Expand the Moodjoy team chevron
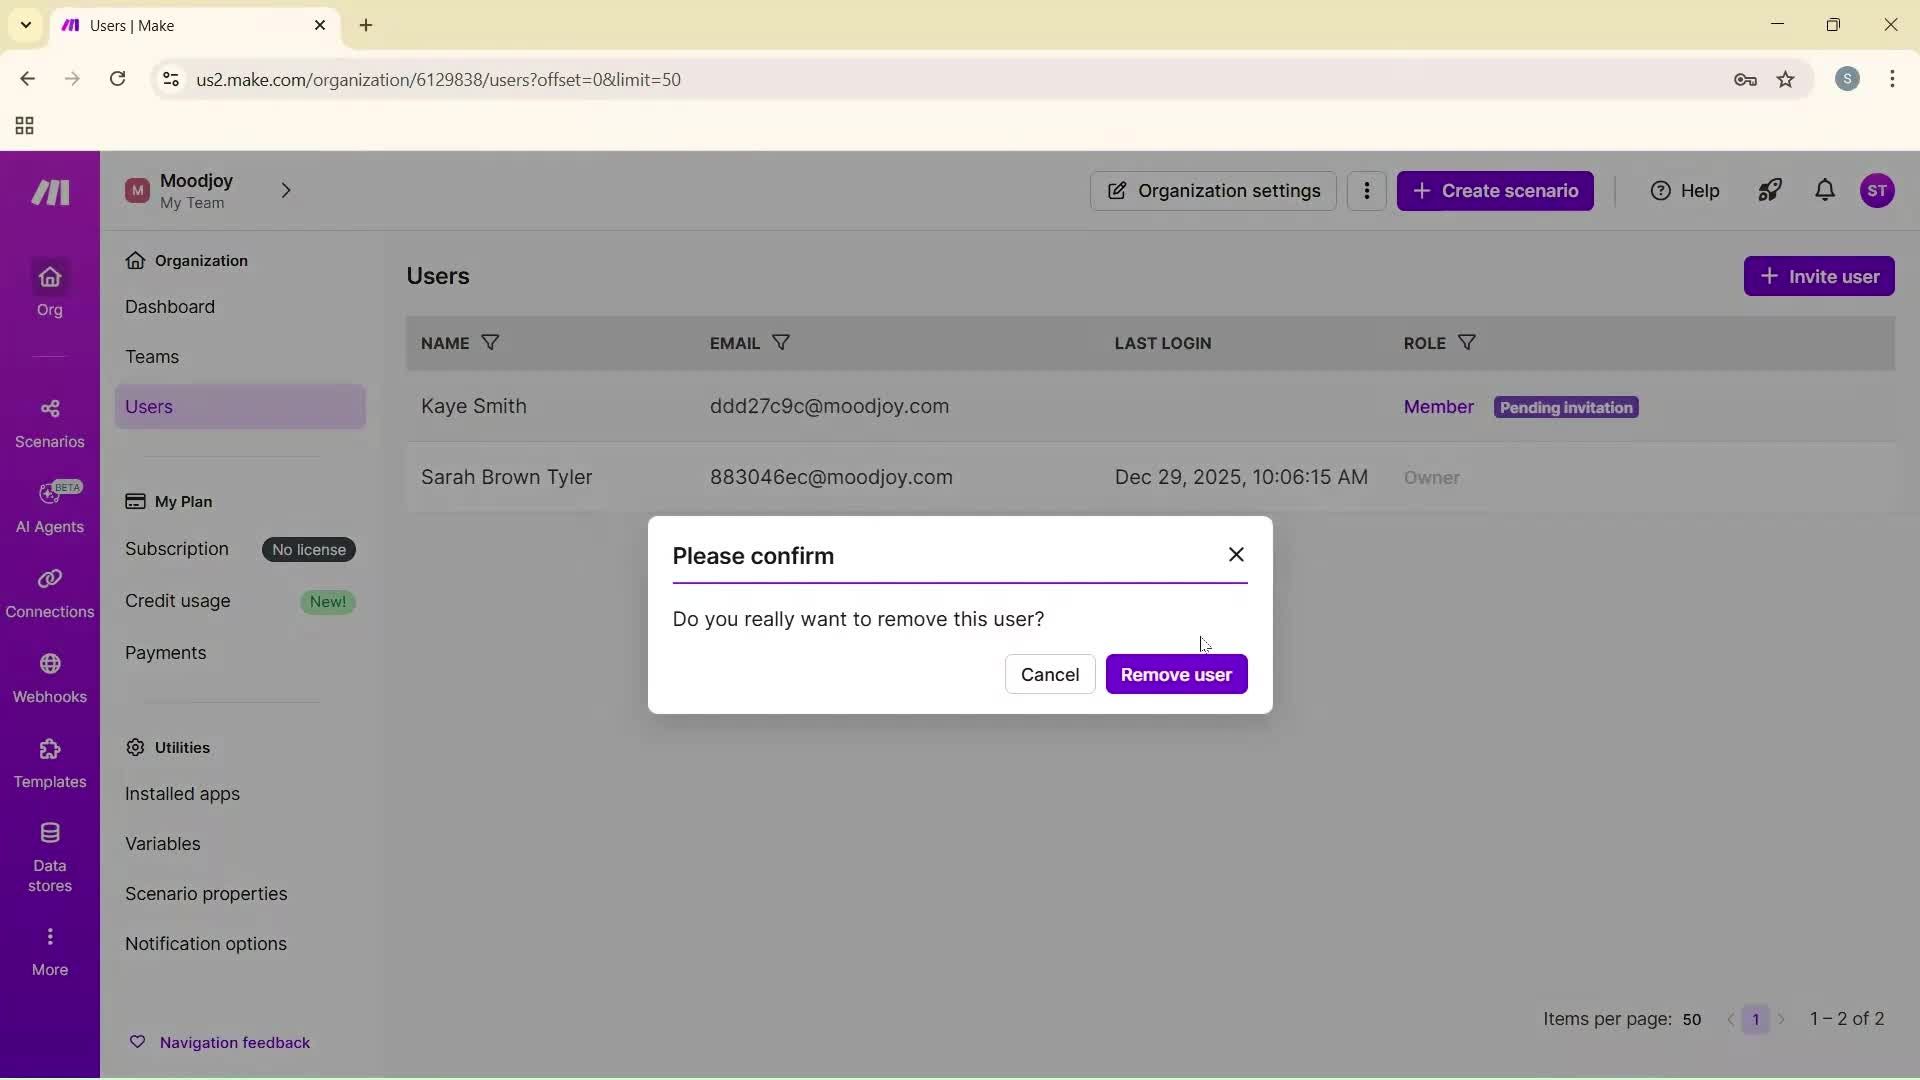Screen dimensions: 1920x1080 [287, 190]
